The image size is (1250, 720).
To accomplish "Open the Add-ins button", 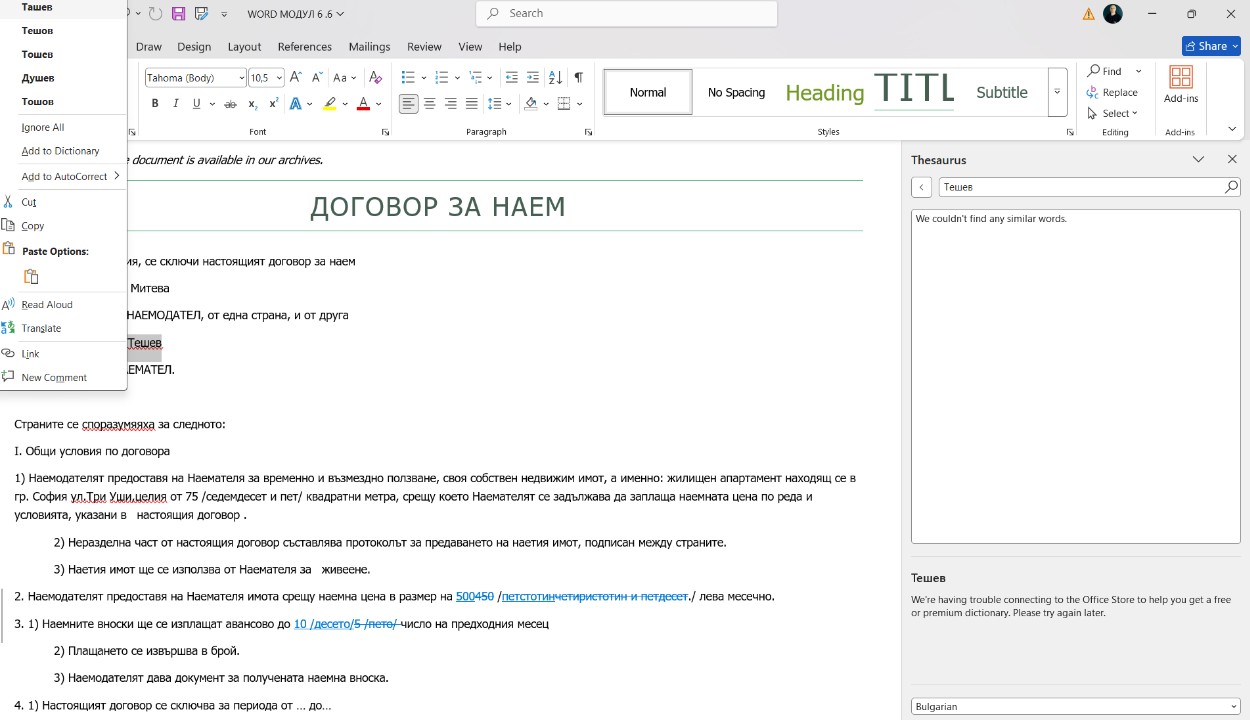I will tap(1180, 85).
